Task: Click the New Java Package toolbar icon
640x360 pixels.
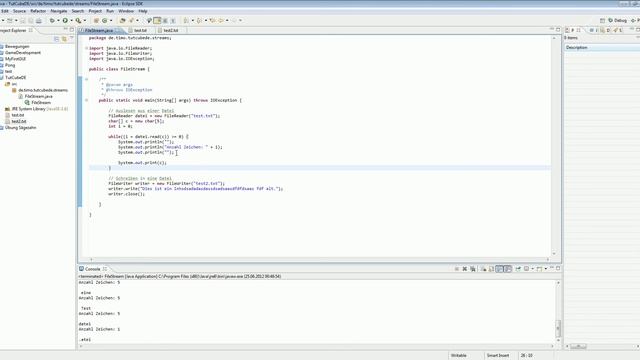Action: point(96,20)
